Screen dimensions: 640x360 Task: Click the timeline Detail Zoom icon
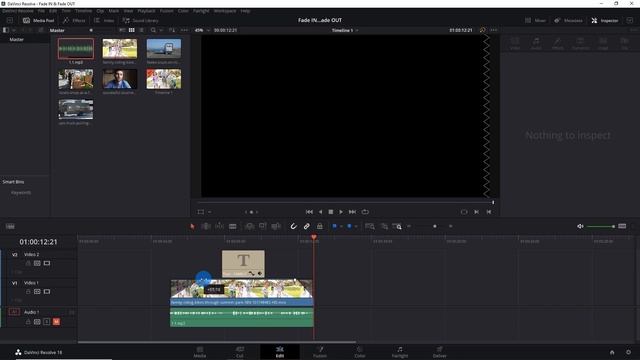click(x=384, y=226)
